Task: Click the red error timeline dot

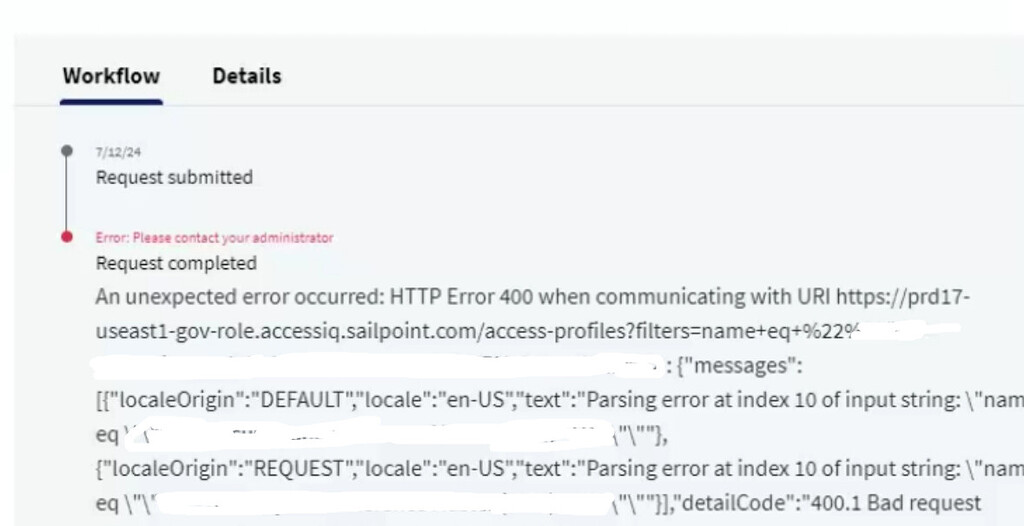Action: pyautogui.click(x=67, y=237)
